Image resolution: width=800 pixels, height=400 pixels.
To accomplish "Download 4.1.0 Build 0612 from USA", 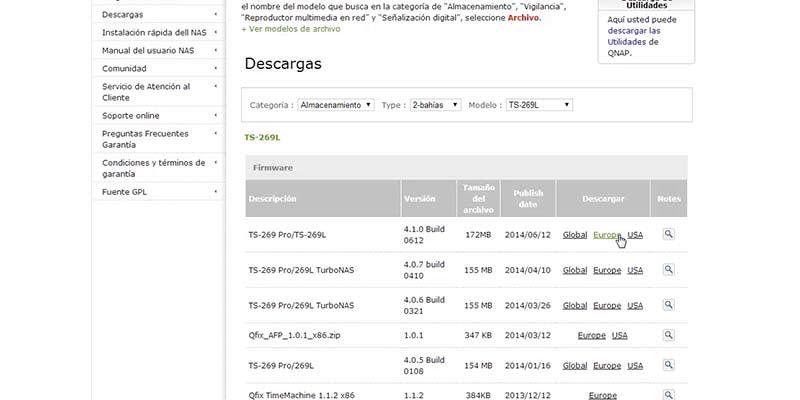I will 635,235.
